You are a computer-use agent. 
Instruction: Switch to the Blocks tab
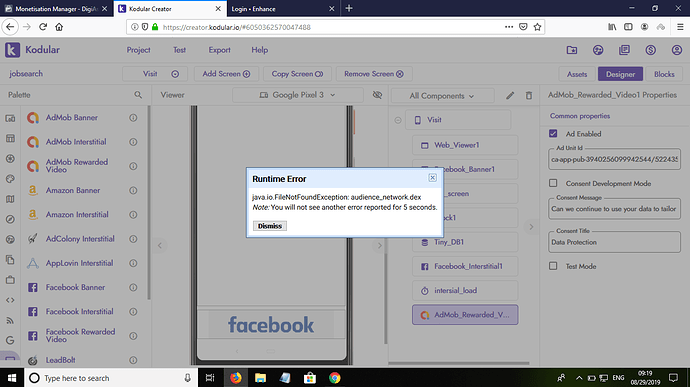point(664,74)
